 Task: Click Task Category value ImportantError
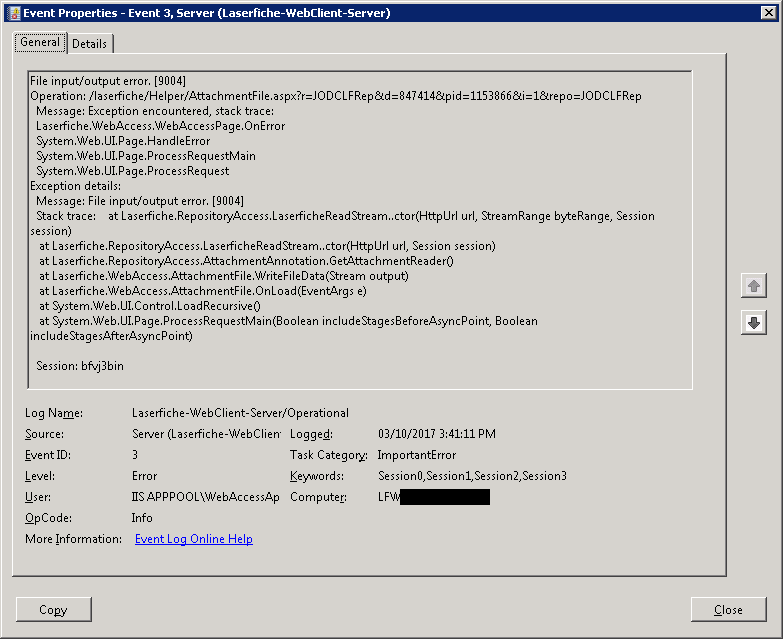click(x=417, y=455)
